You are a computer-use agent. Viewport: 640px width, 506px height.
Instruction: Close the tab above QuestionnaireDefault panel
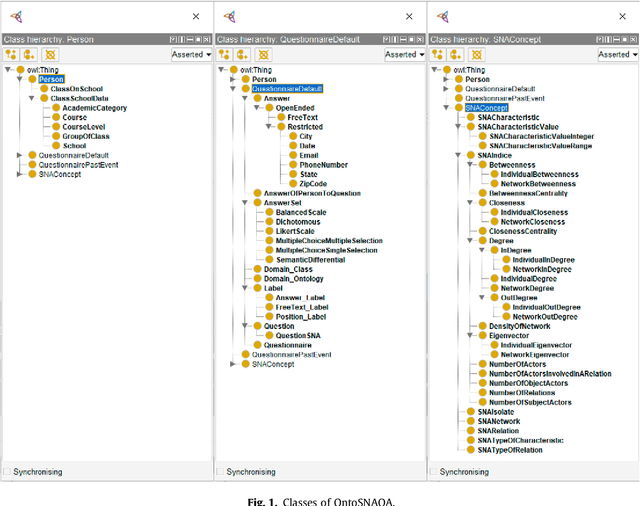click(409, 16)
